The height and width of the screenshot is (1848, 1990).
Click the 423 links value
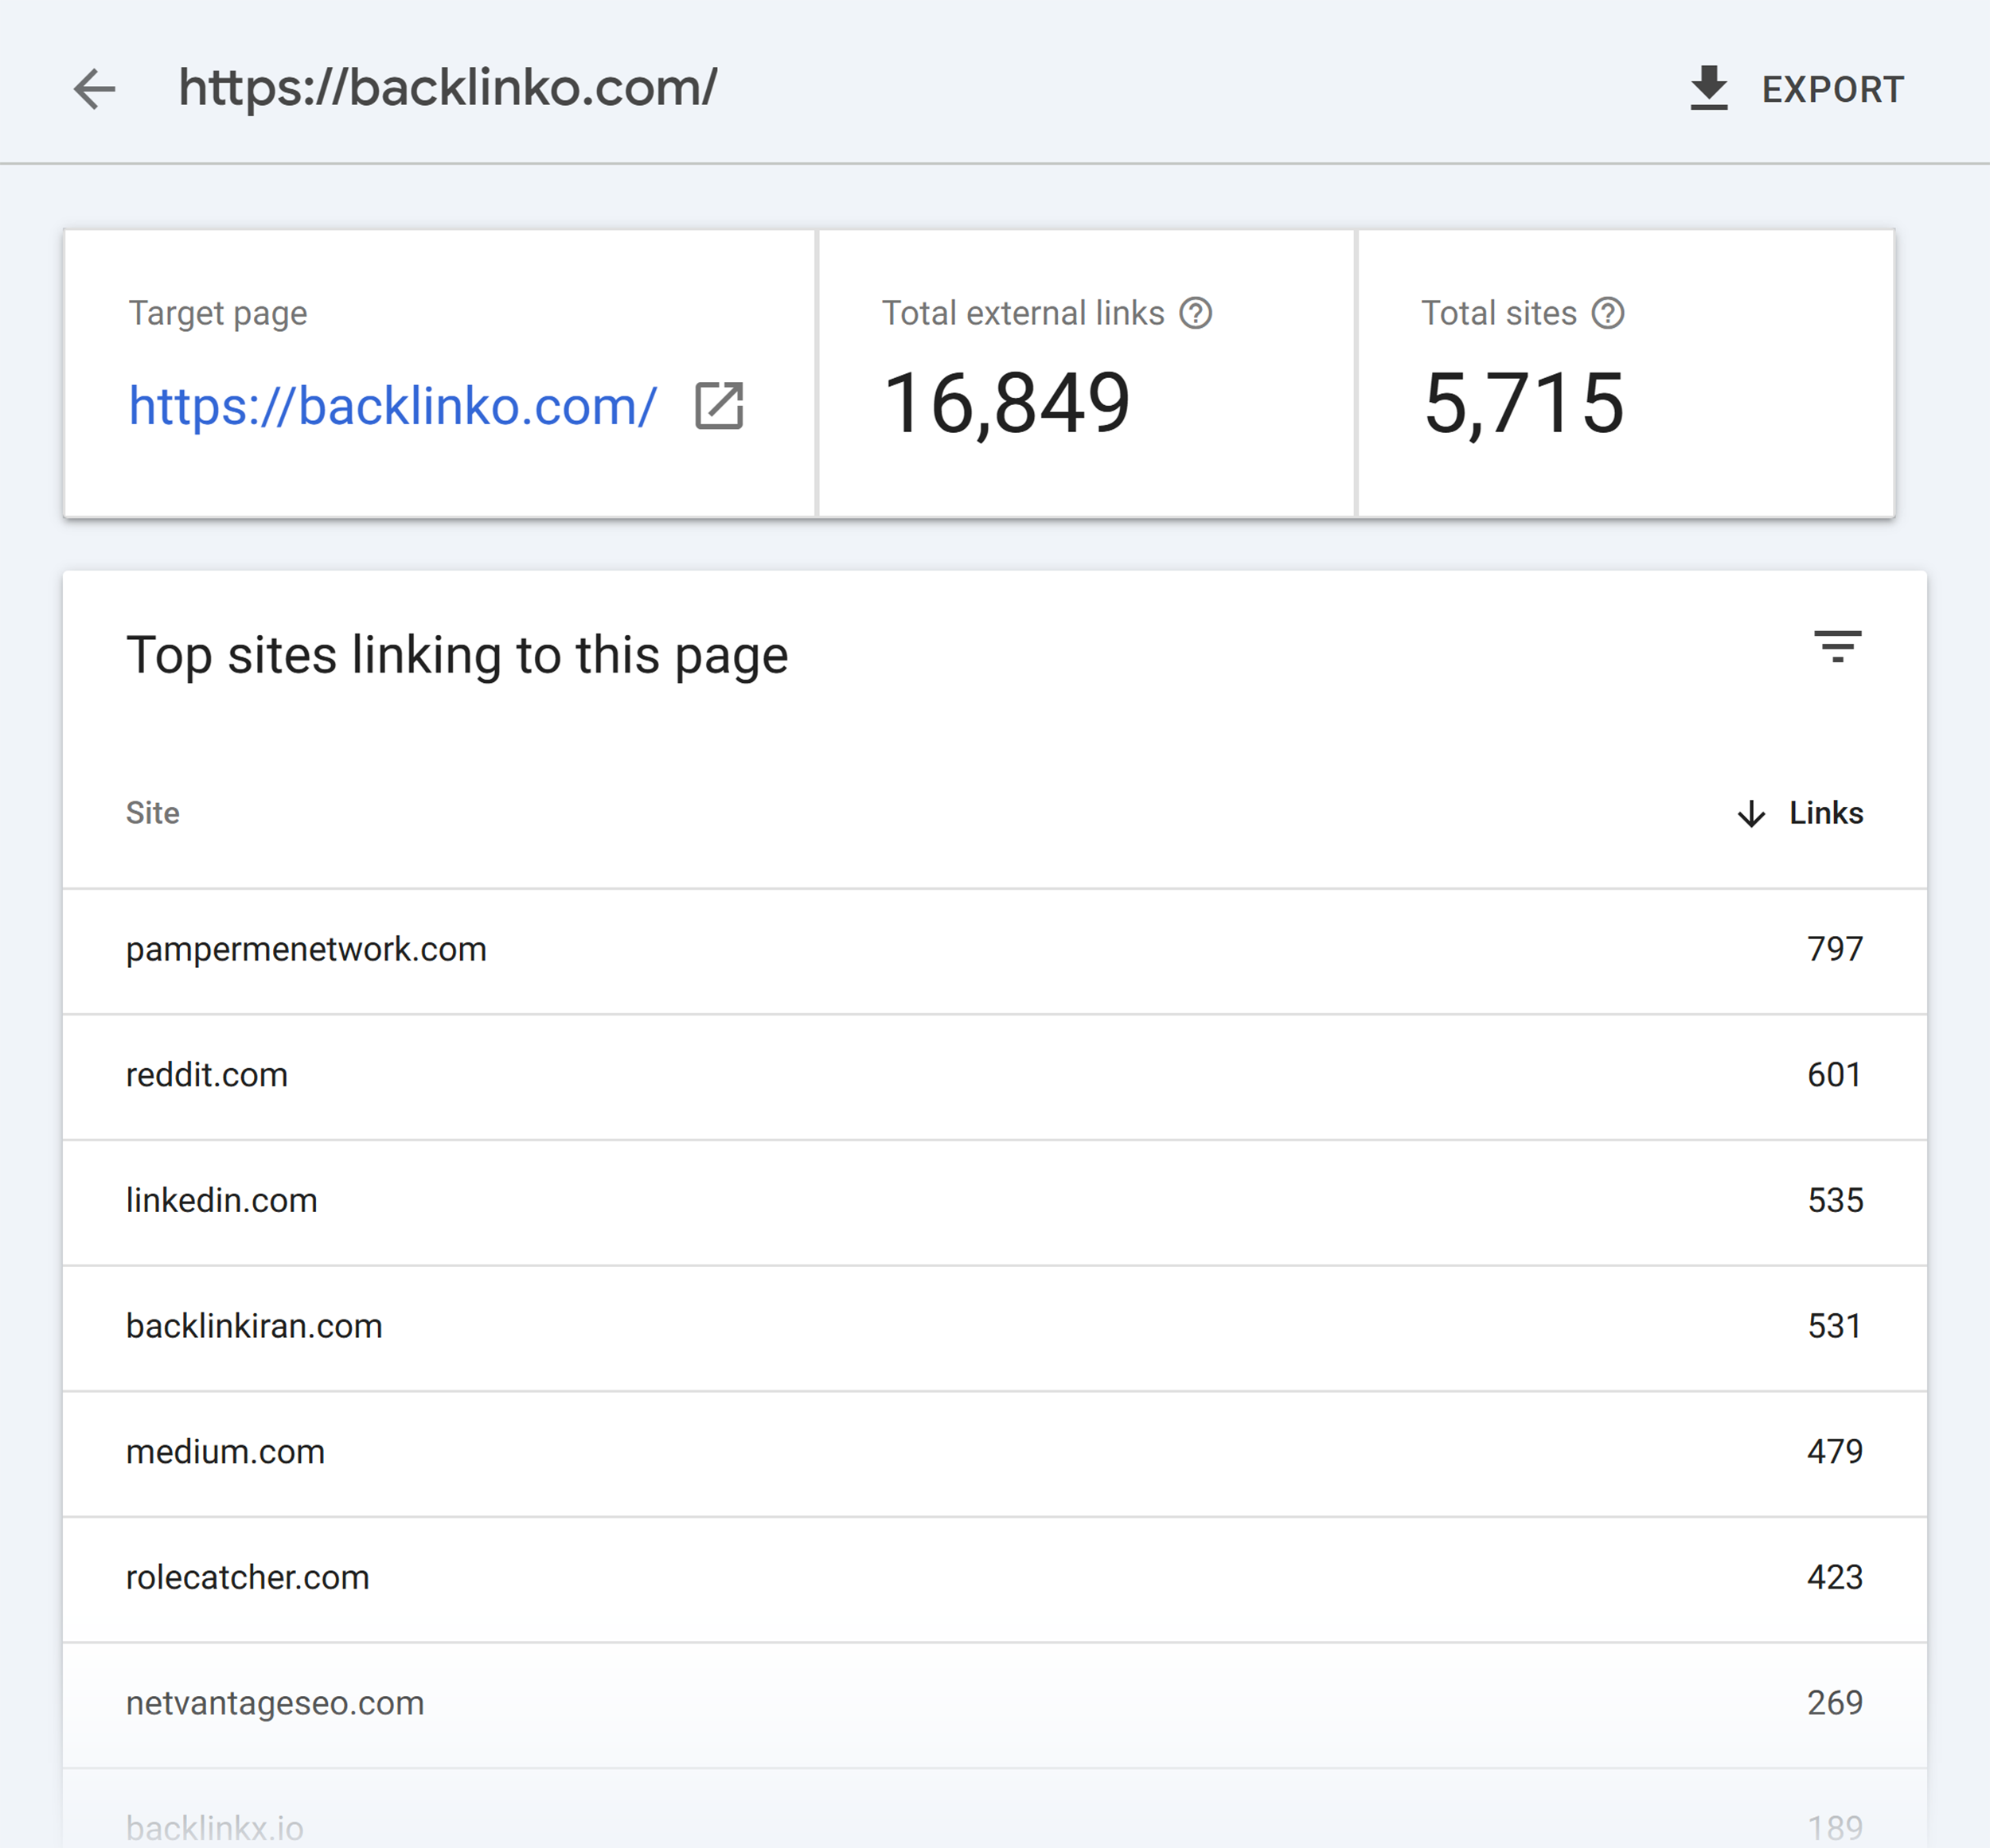tap(1834, 1577)
